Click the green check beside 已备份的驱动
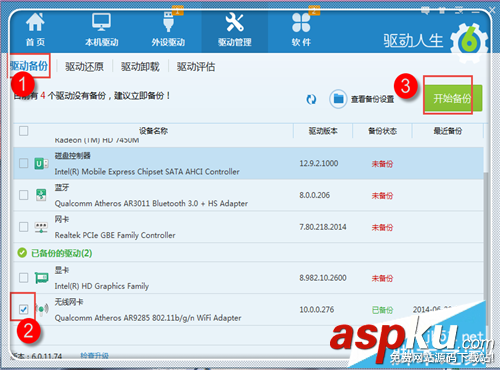The width and height of the screenshot is (500, 370). pyautogui.click(x=22, y=253)
